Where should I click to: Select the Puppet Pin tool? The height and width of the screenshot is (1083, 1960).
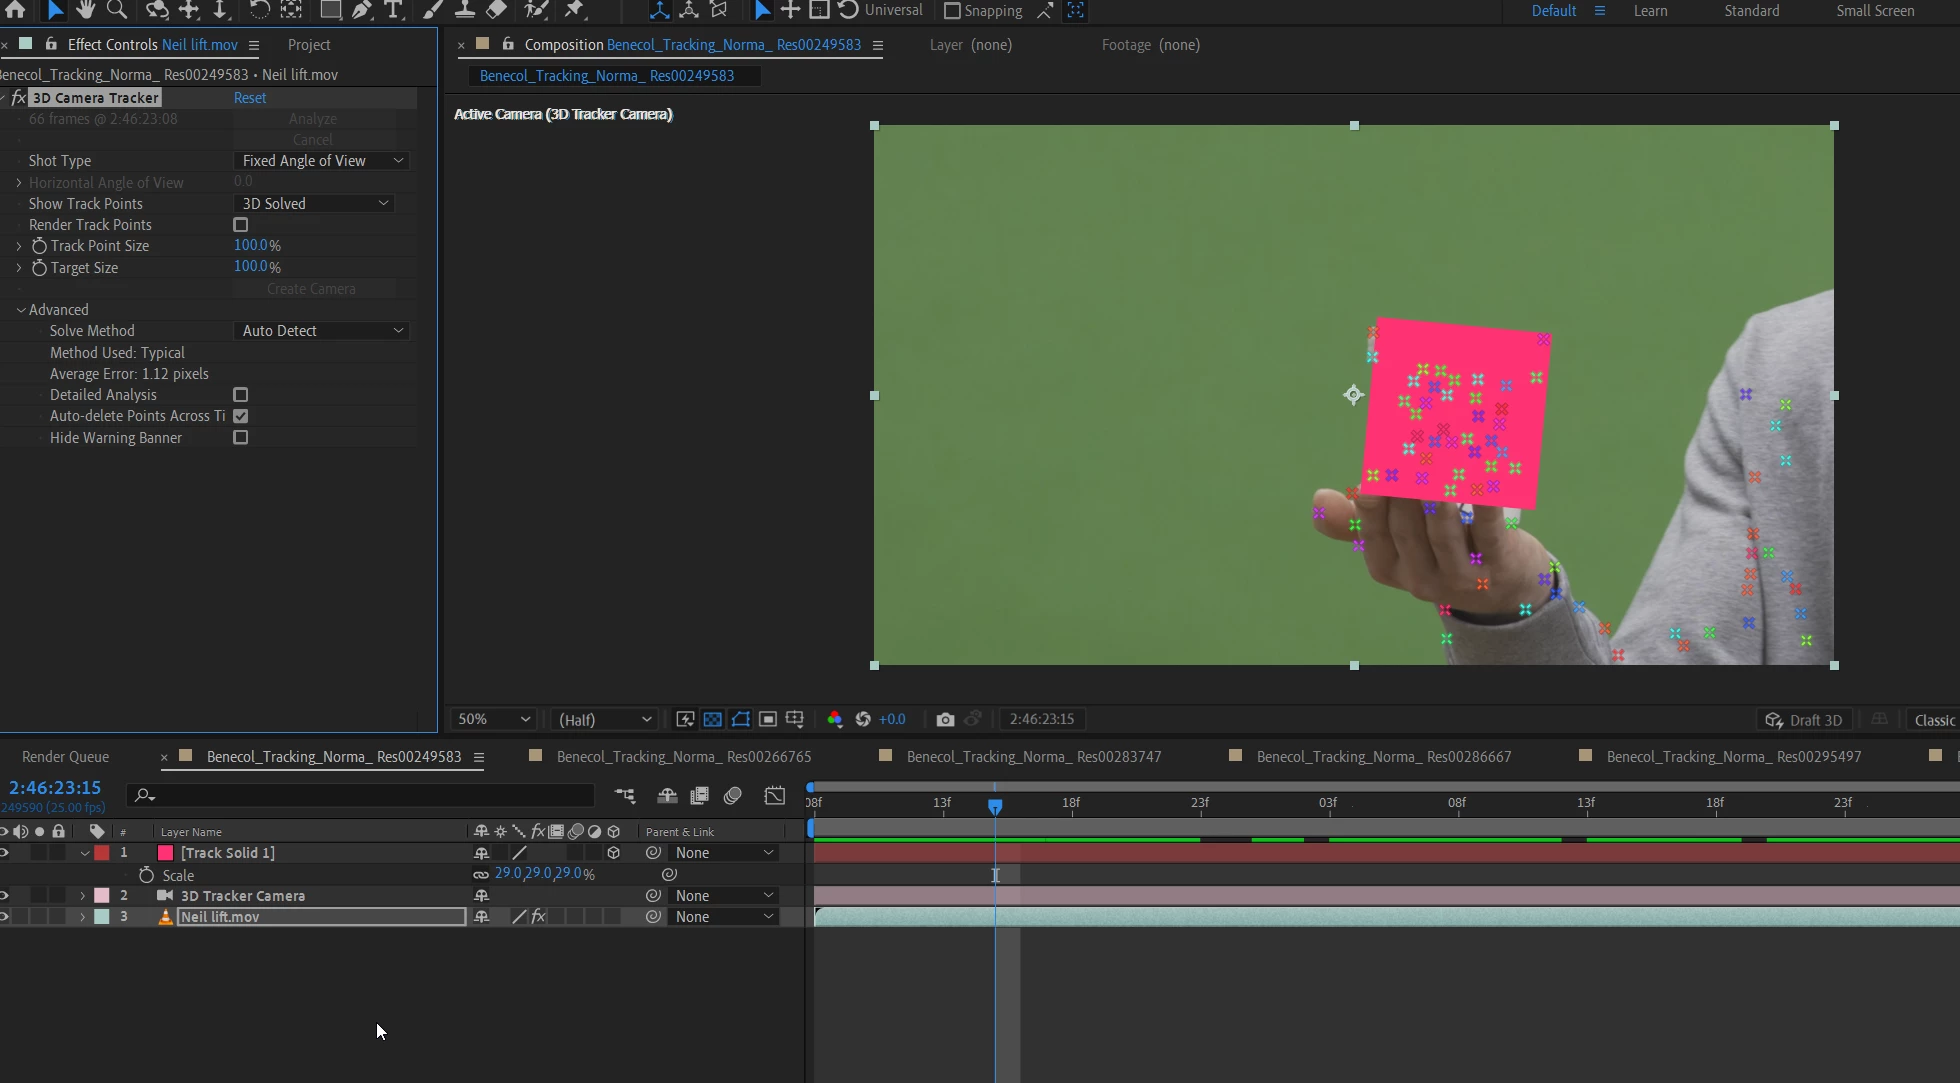pos(574,10)
